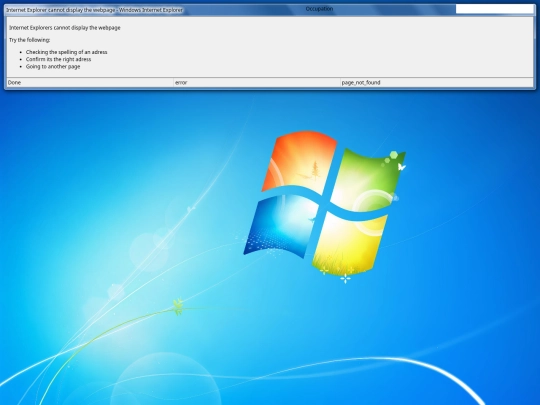This screenshot has width=540, height=405.
Task: Click 'Confirm its the right adress' item
Action: [59, 59]
